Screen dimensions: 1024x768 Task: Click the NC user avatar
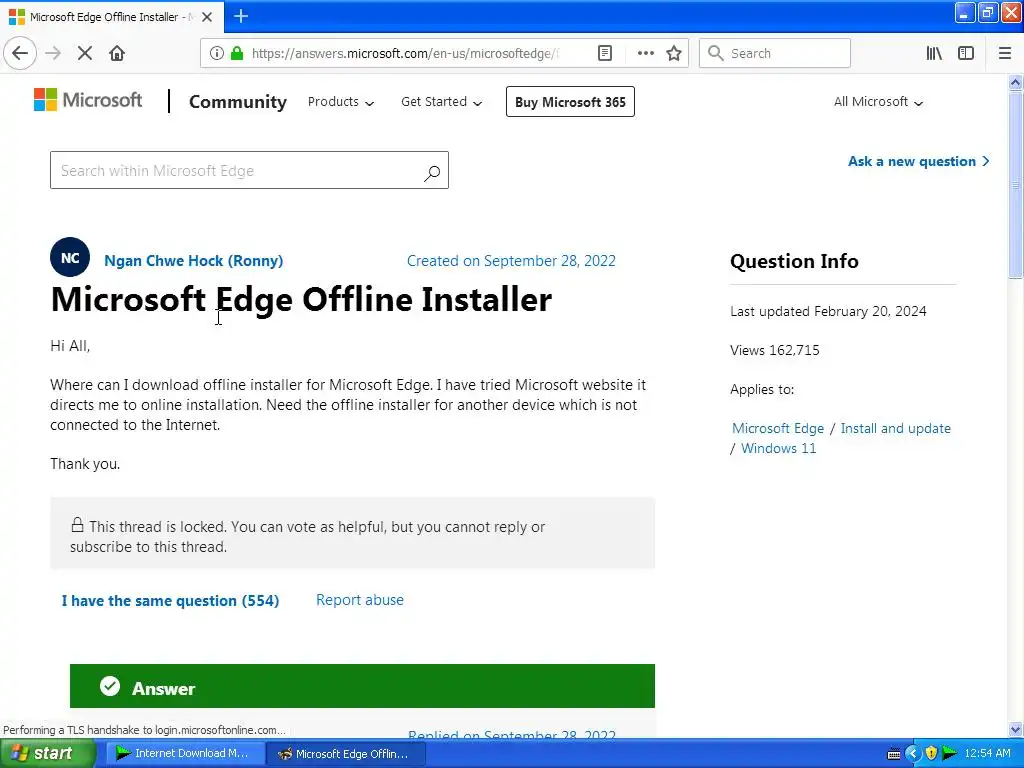(x=70, y=257)
